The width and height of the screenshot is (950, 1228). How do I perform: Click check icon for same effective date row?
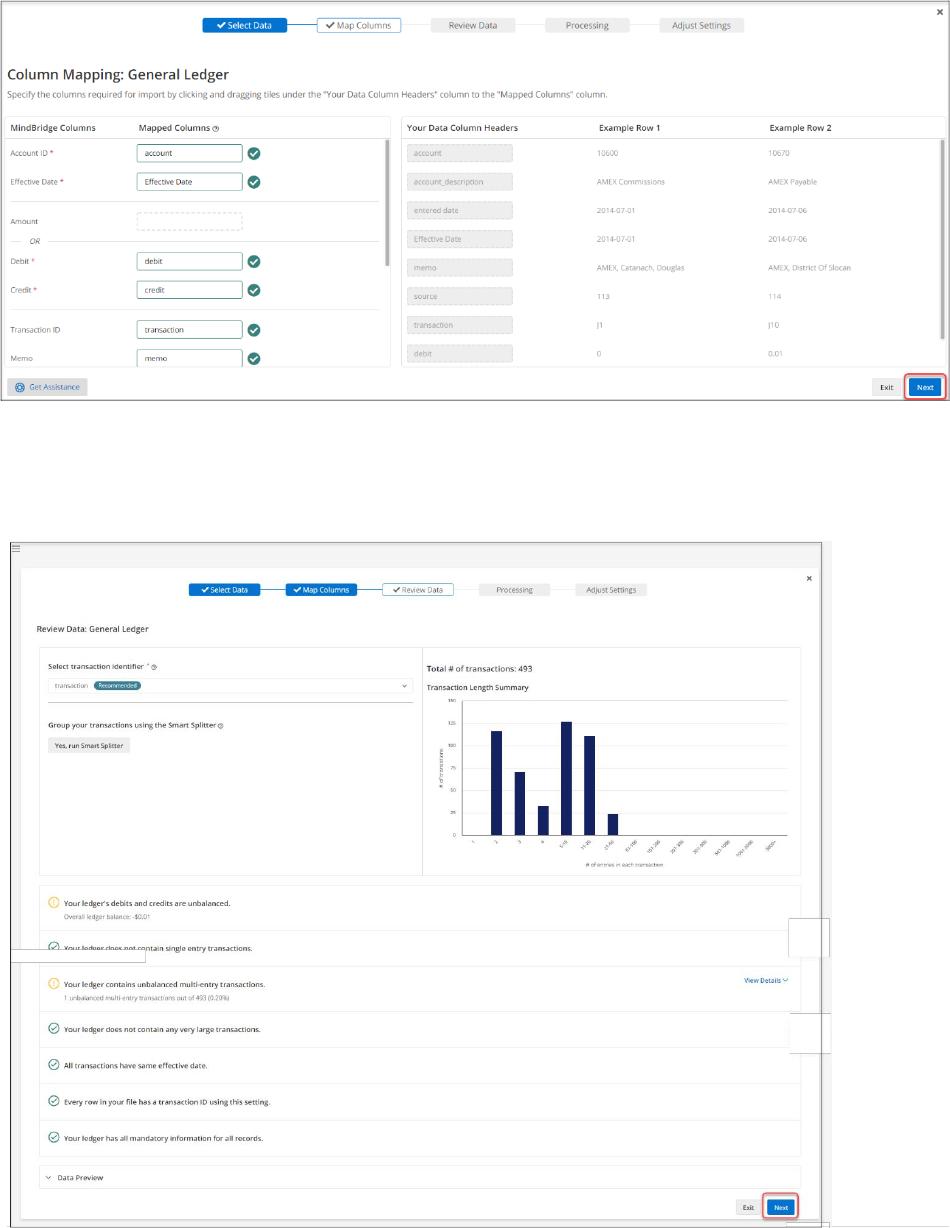pyautogui.click(x=54, y=1065)
